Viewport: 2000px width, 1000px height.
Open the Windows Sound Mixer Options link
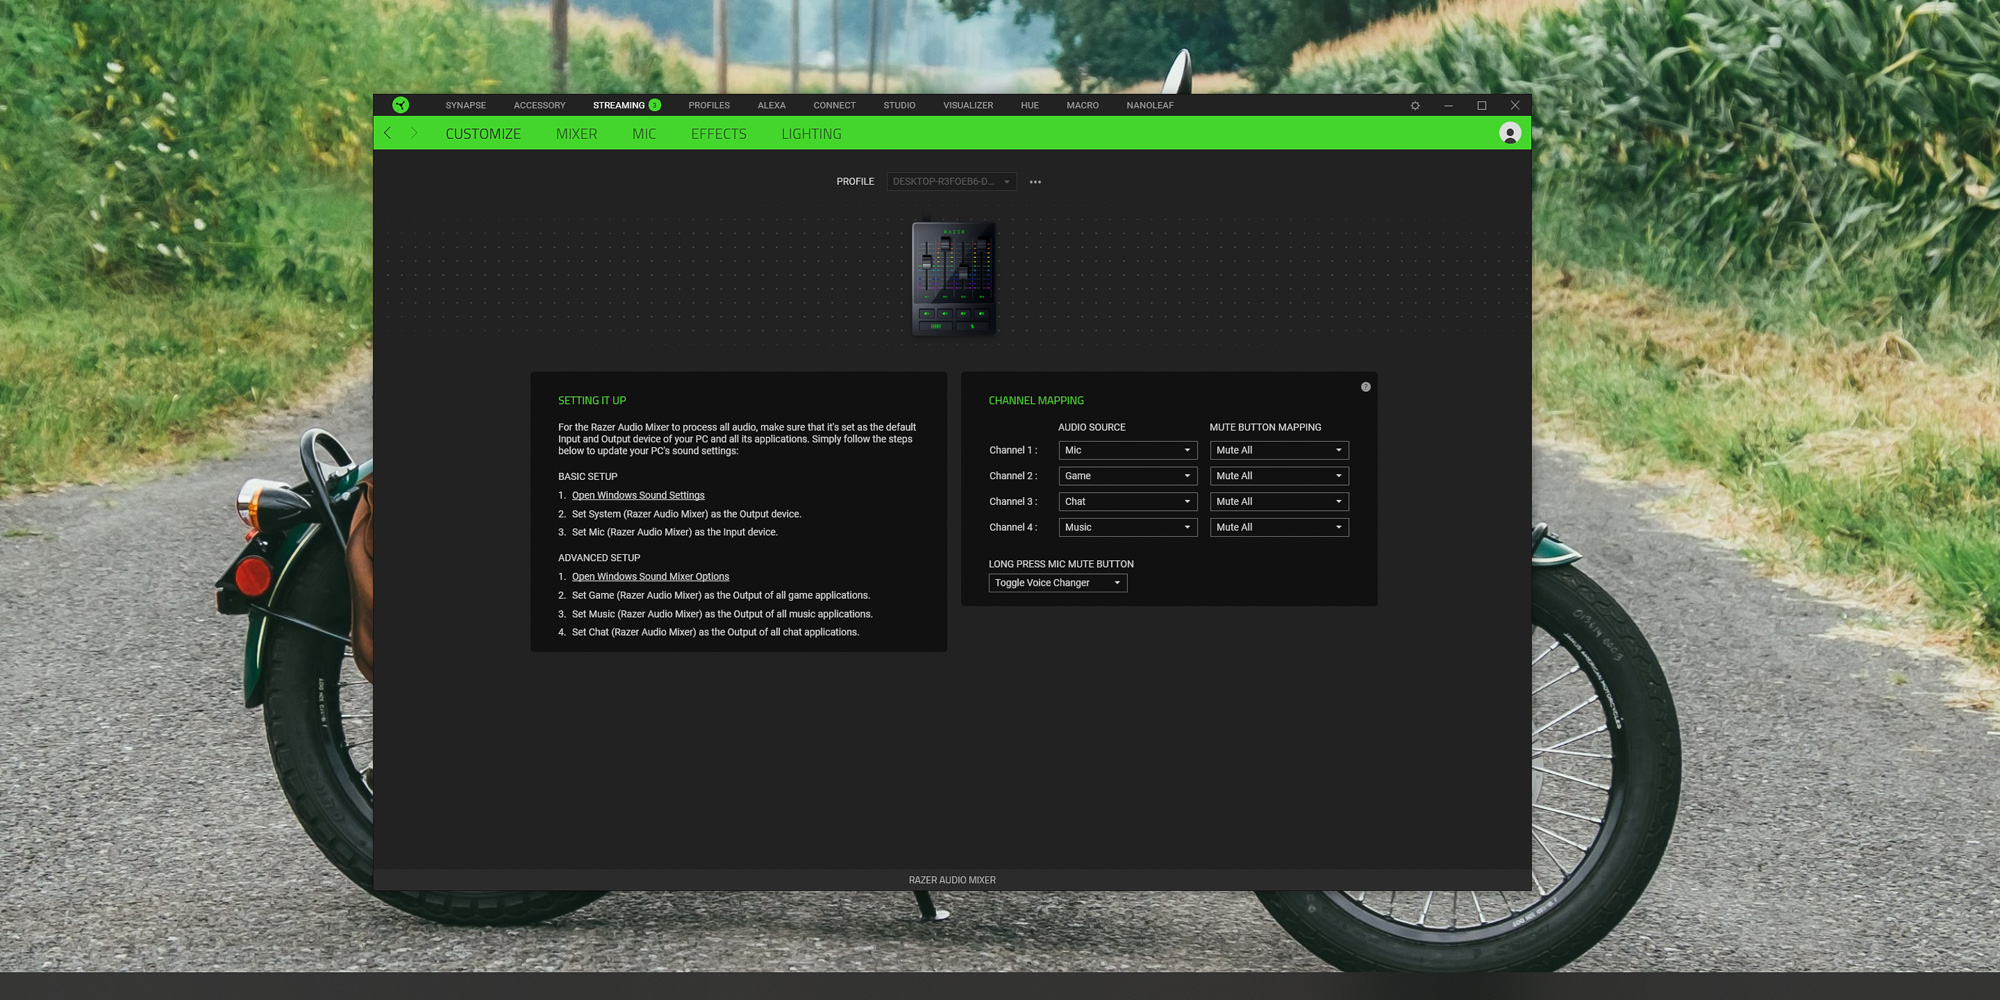point(650,576)
